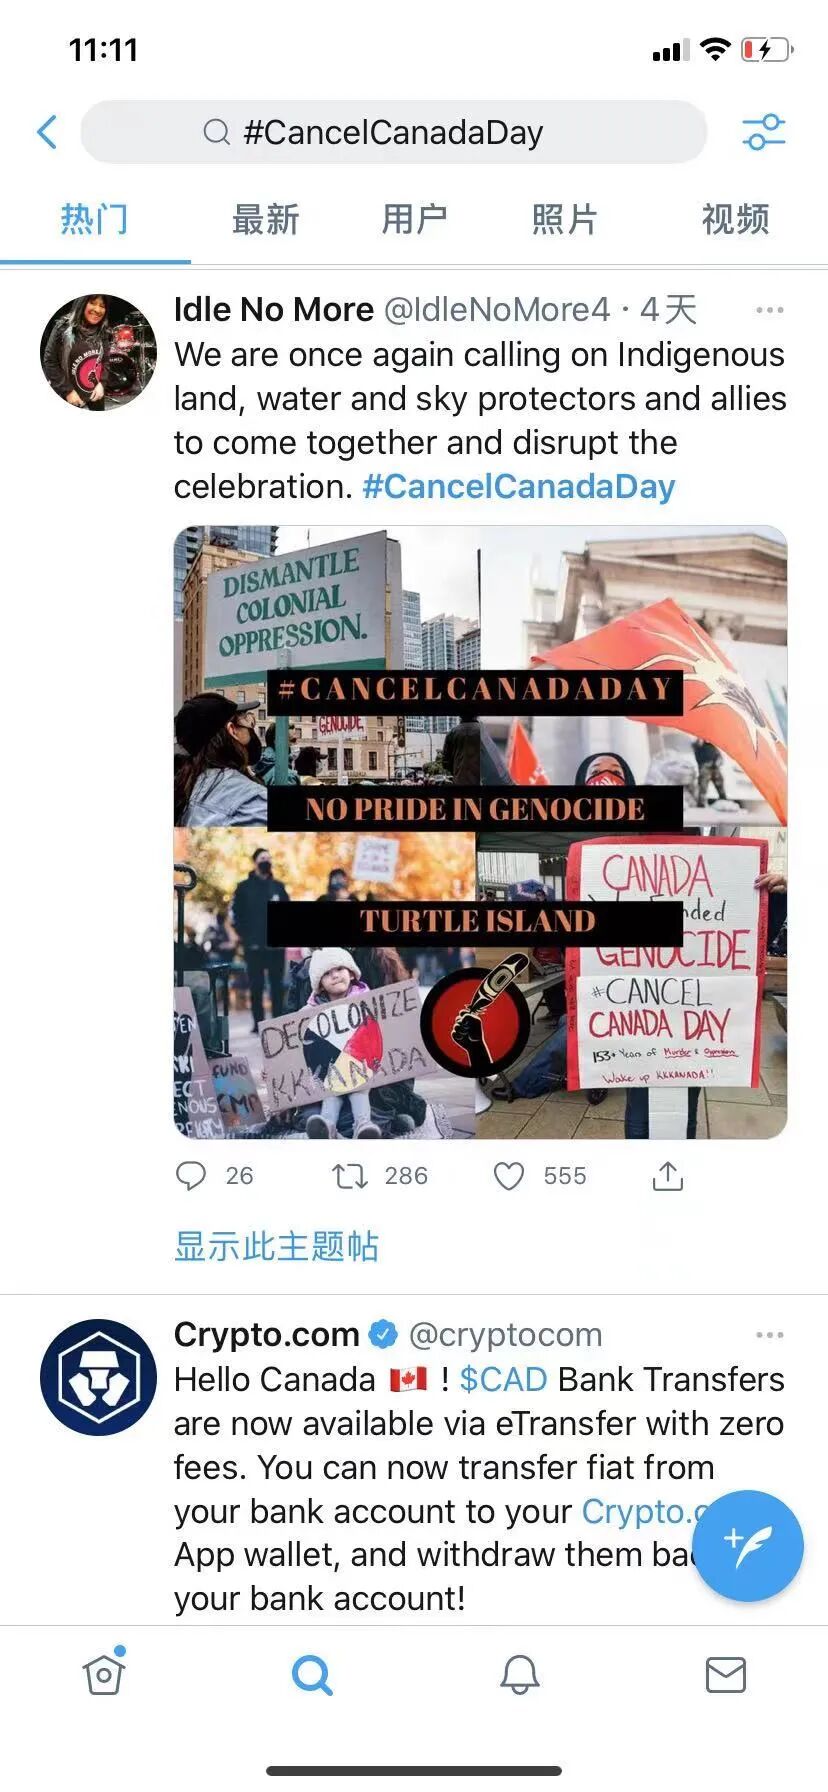Switch to 最新 tab

point(266,219)
